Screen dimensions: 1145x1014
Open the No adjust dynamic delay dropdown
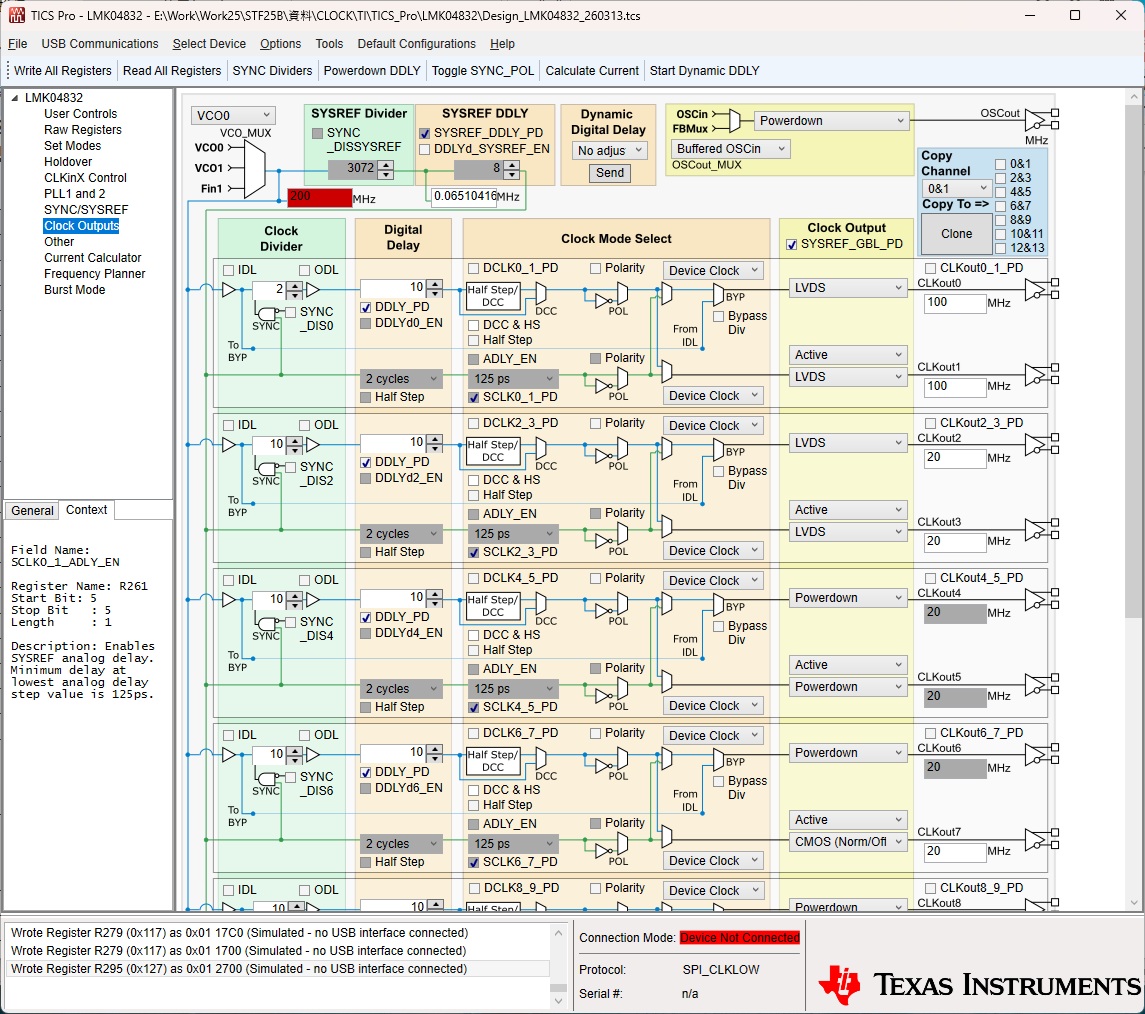[x=610, y=150]
